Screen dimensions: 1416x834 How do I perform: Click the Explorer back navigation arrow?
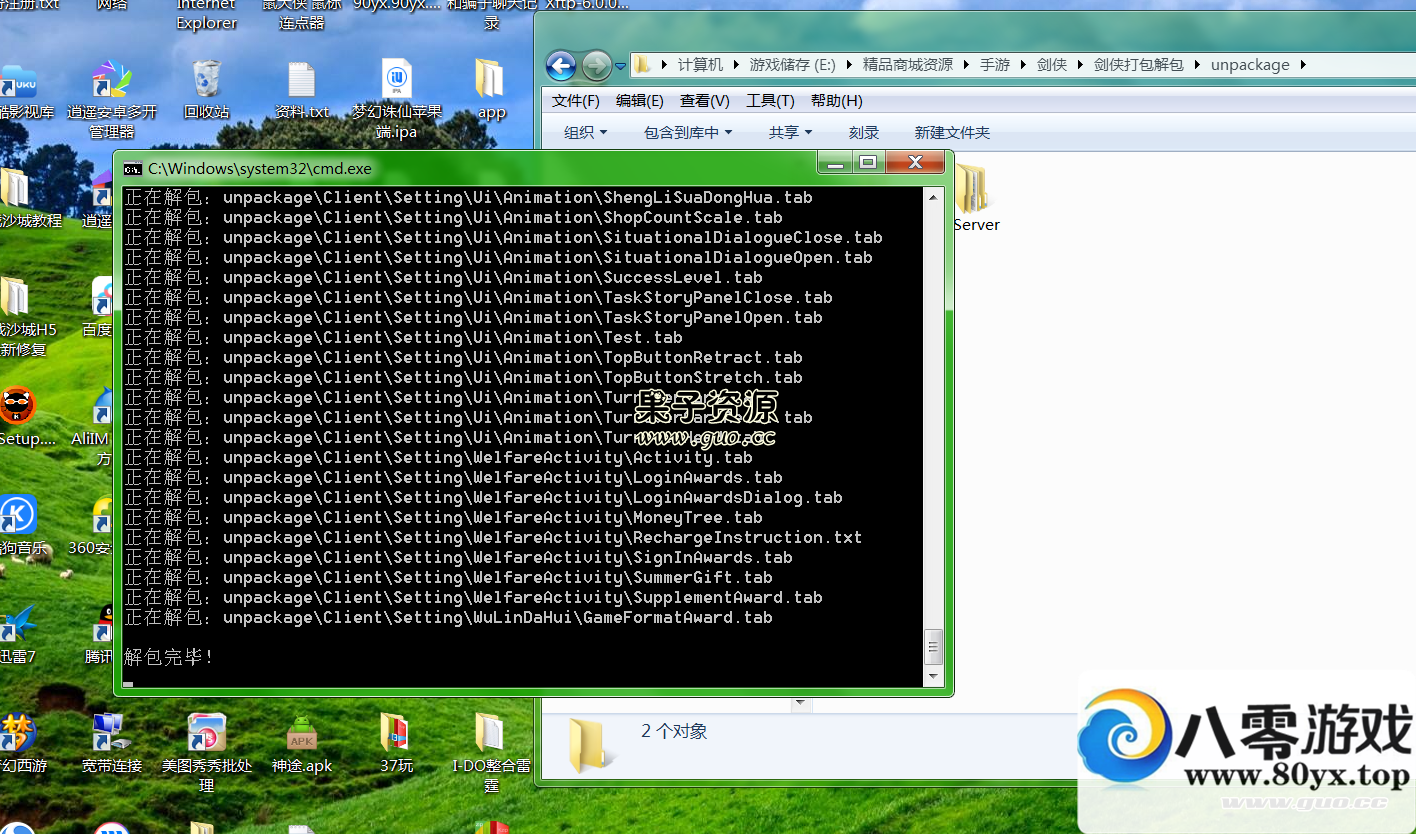561,66
